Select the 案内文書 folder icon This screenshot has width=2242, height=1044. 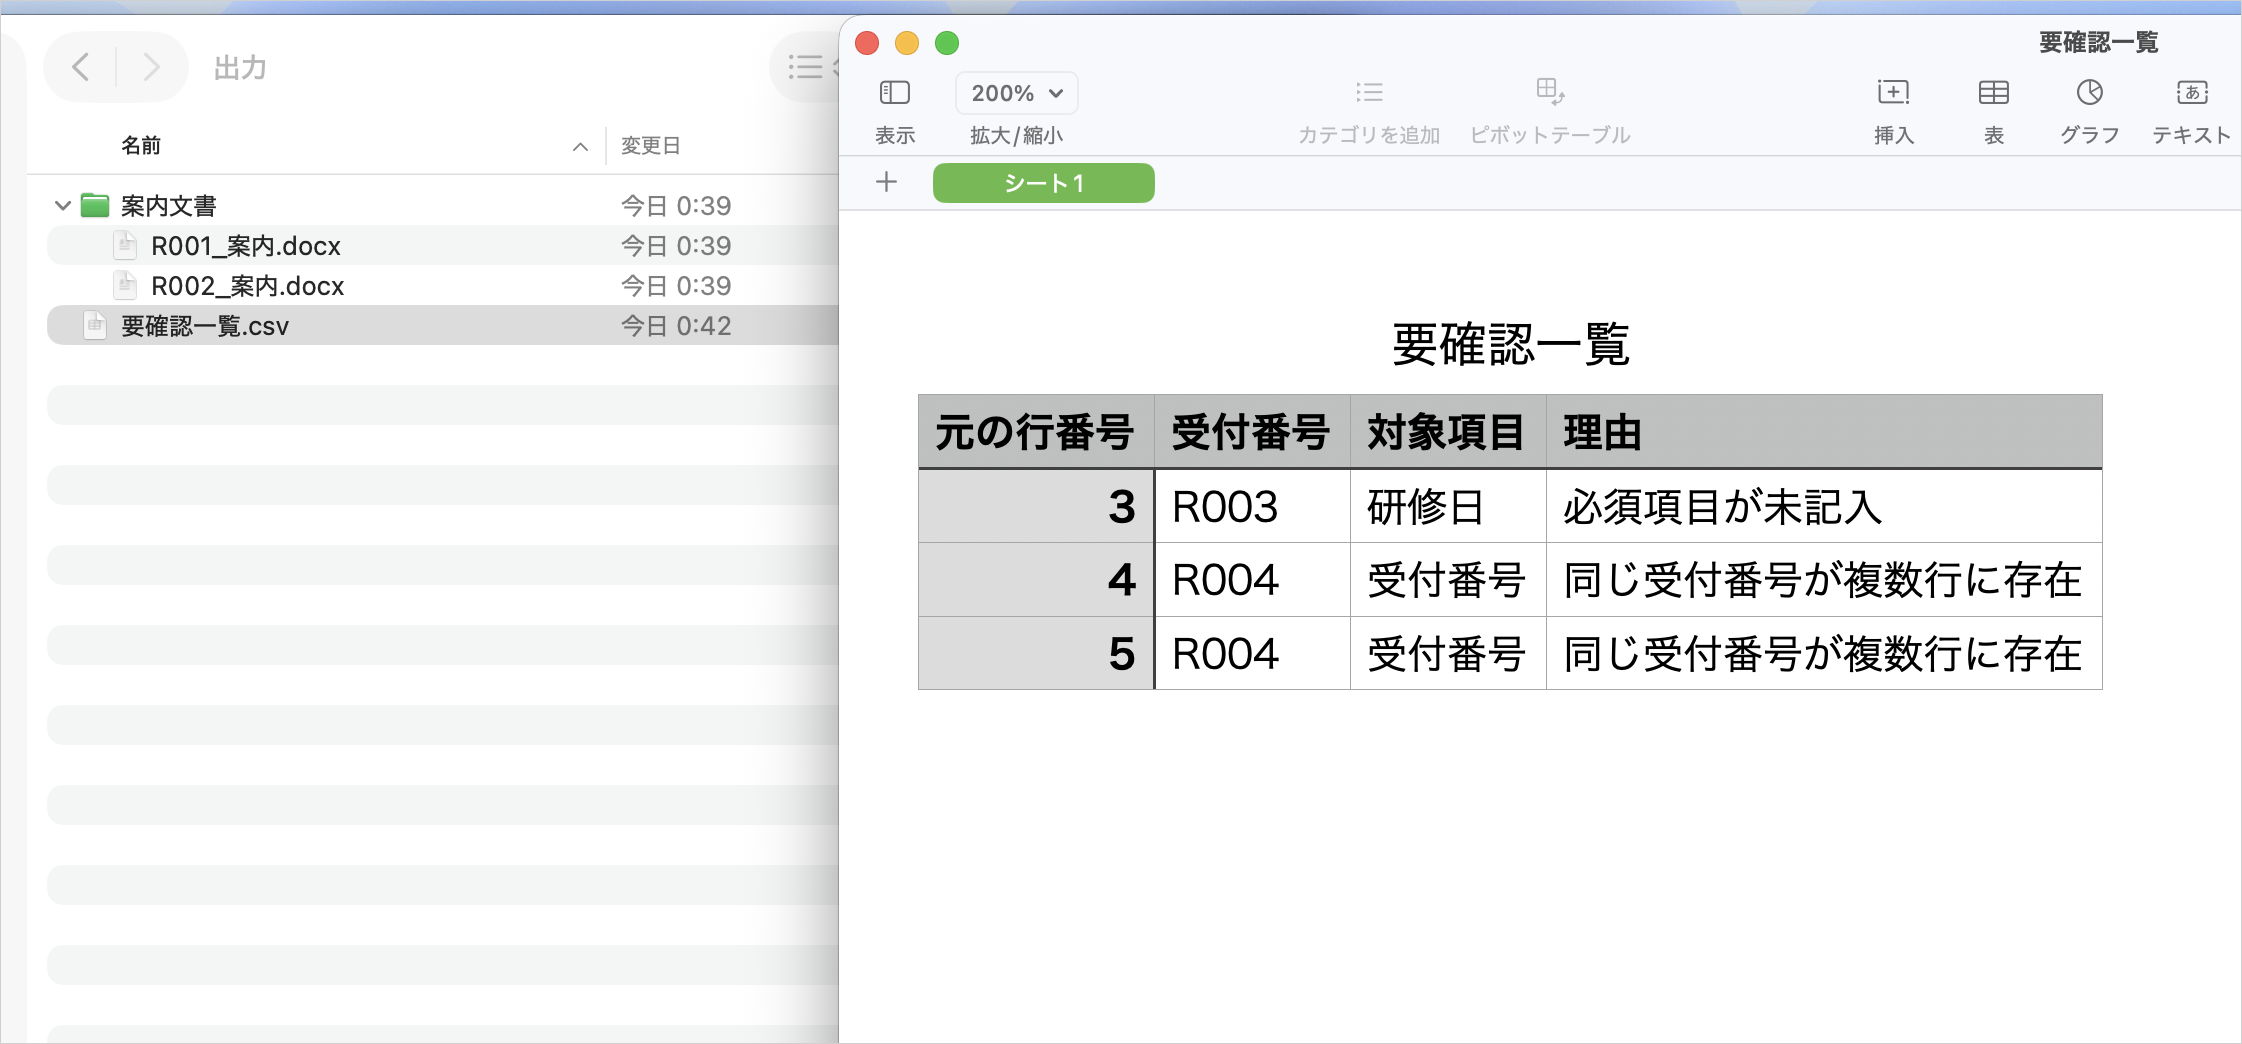(95, 205)
